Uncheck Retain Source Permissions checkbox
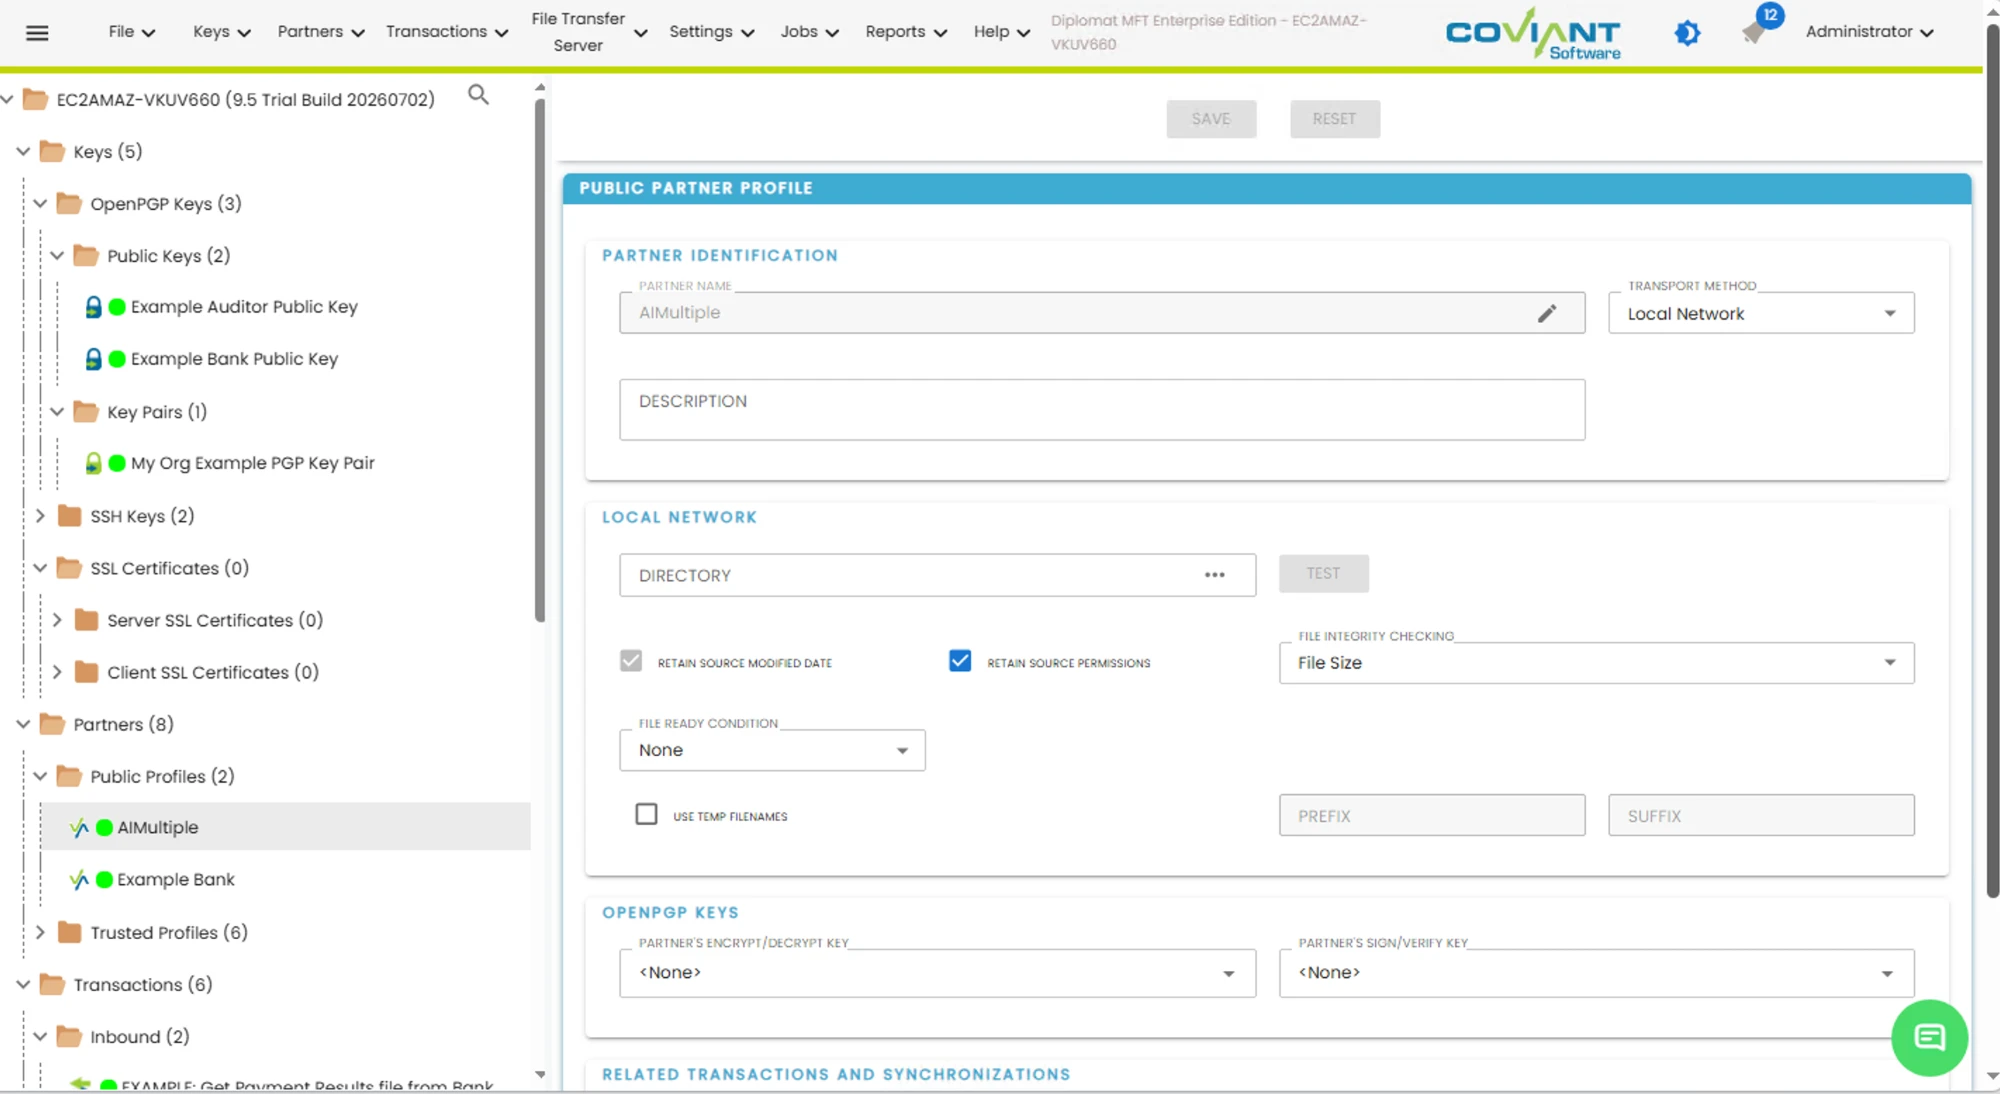2000x1094 pixels. click(960, 661)
